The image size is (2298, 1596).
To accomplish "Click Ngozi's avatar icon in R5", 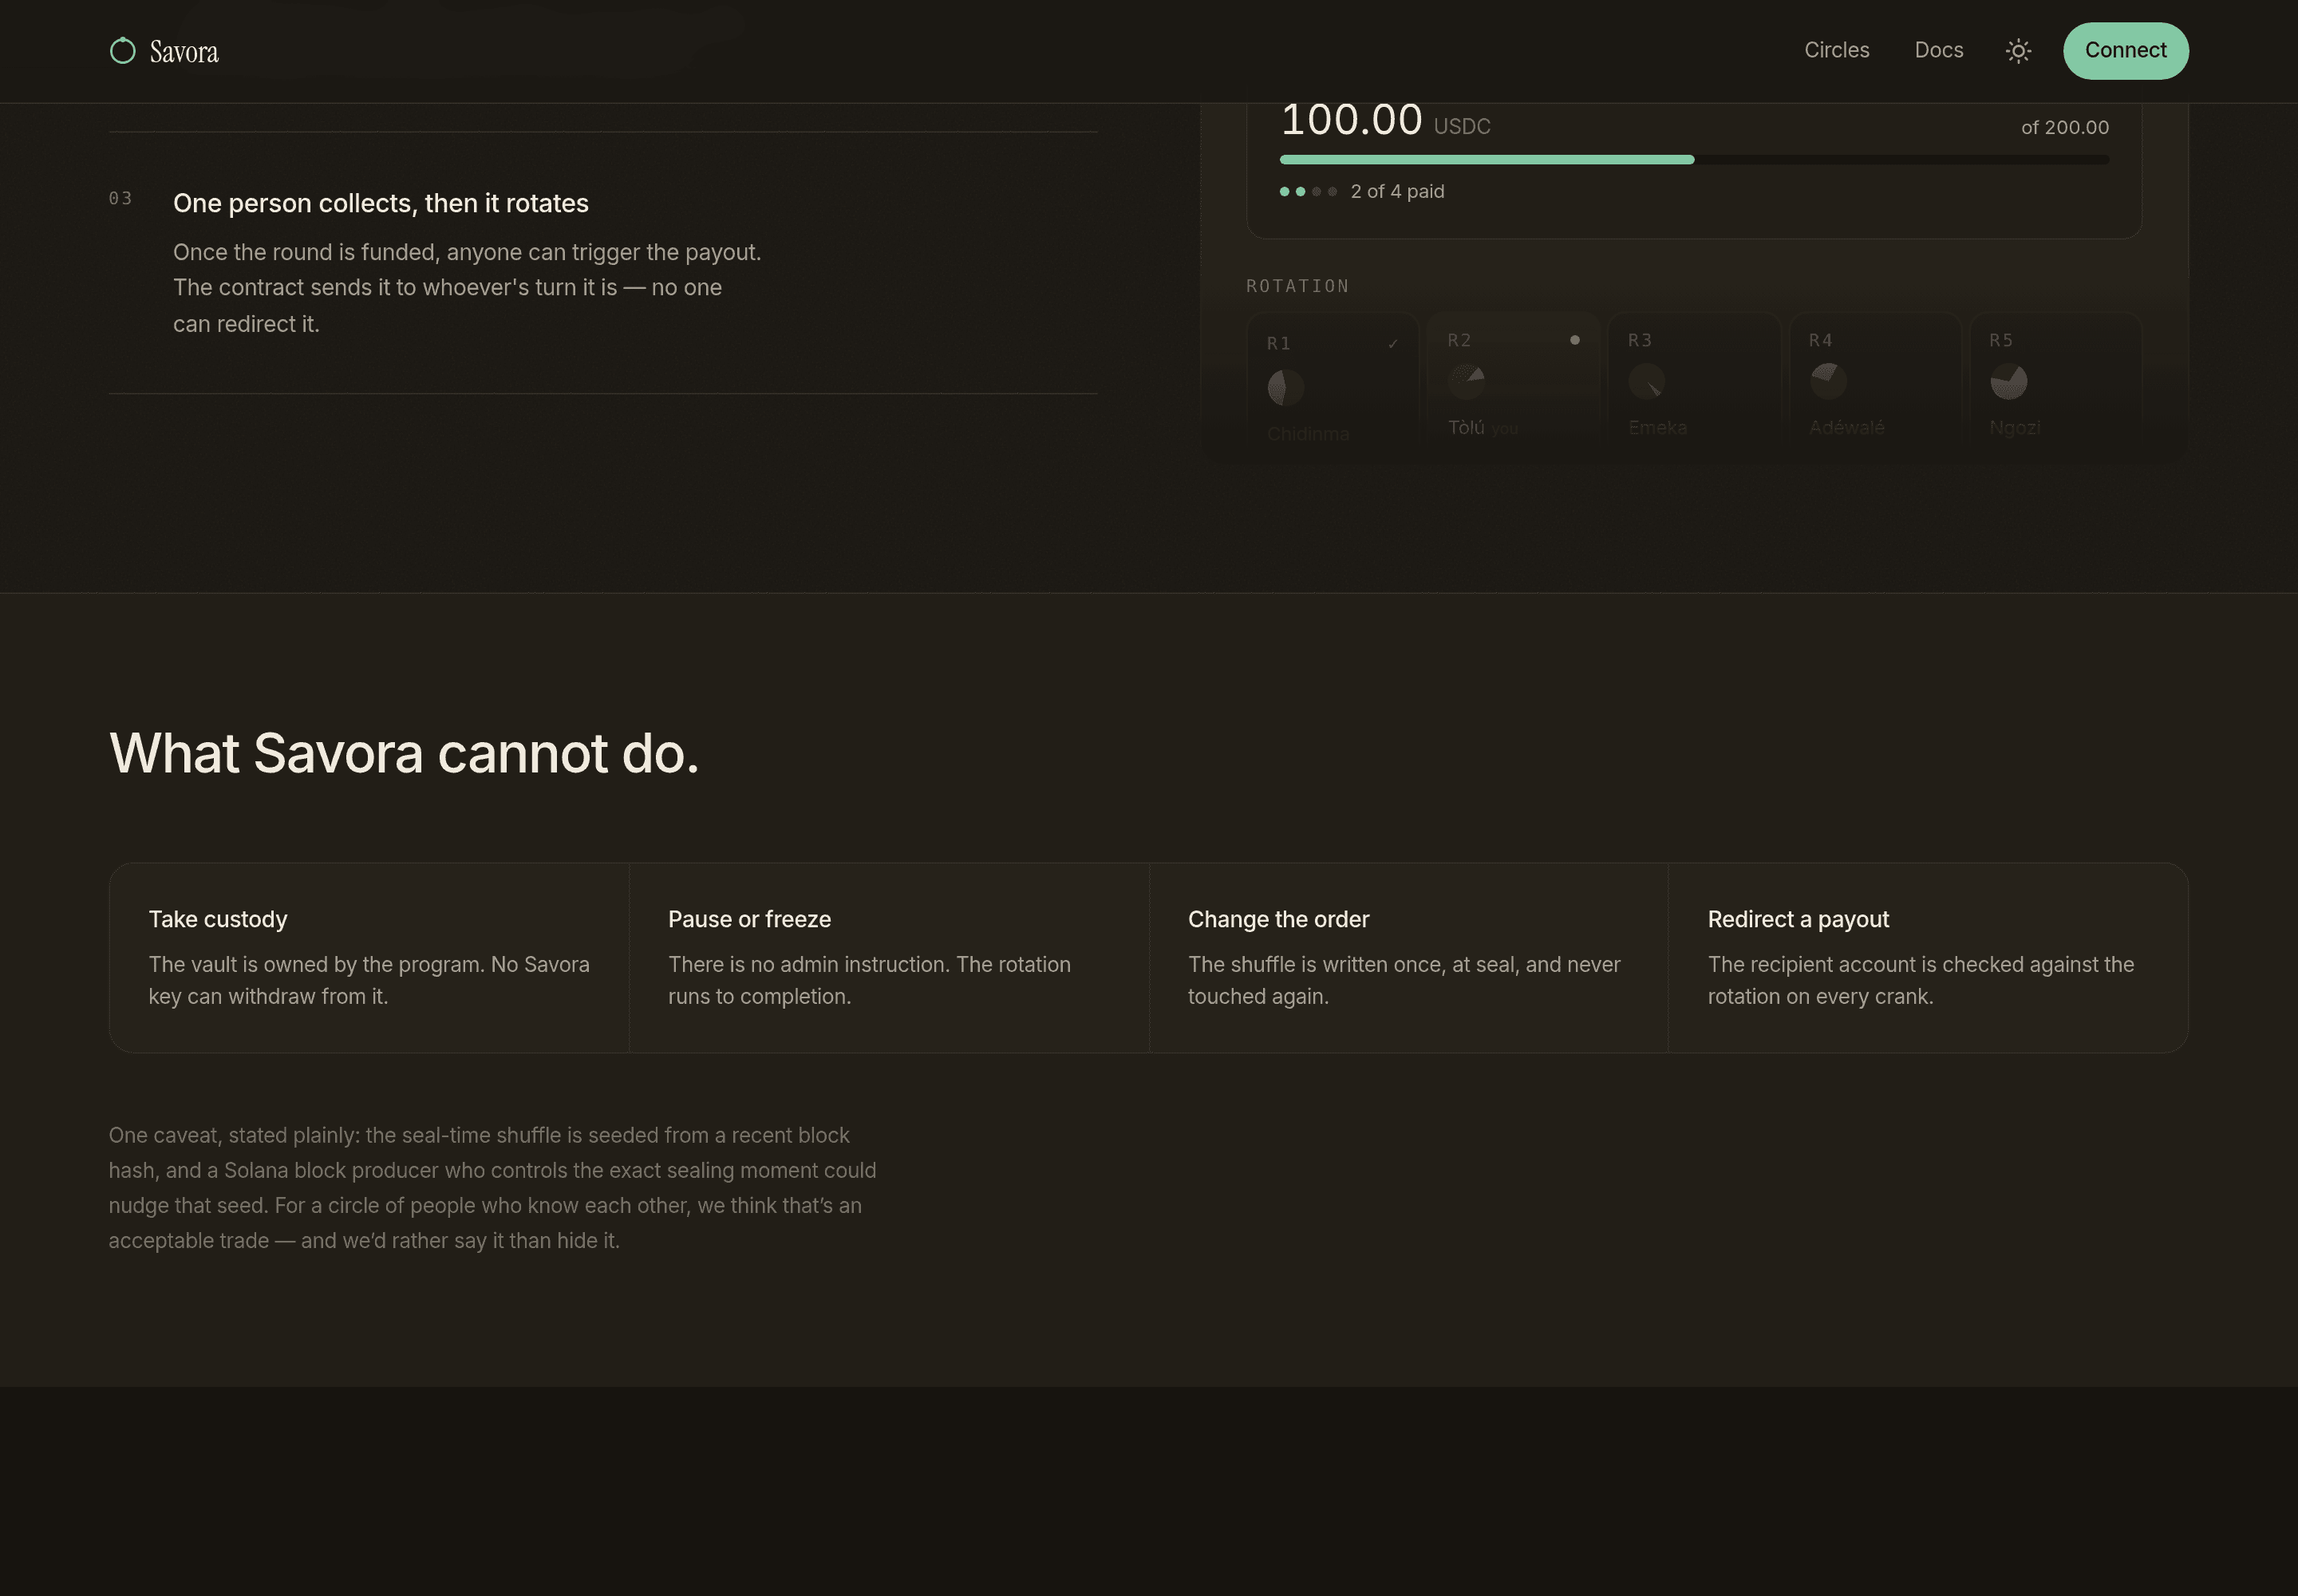I will pos(2008,381).
